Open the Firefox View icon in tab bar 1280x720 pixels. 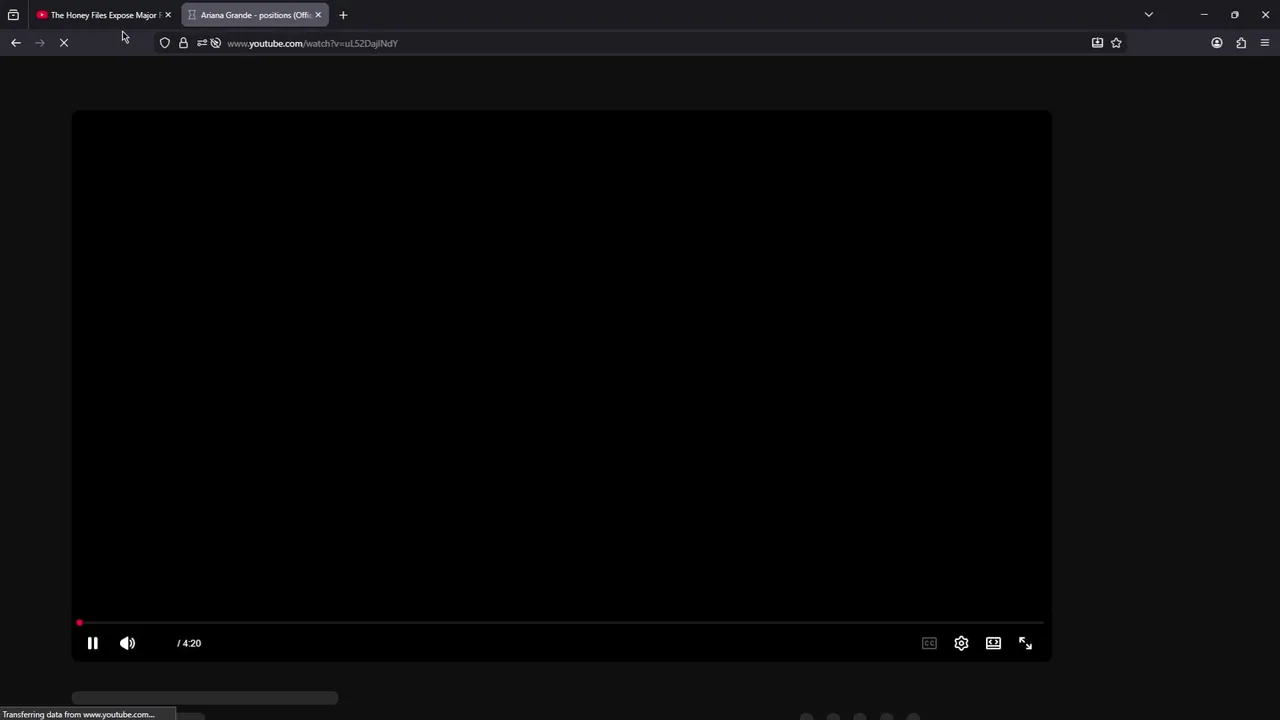pos(13,15)
